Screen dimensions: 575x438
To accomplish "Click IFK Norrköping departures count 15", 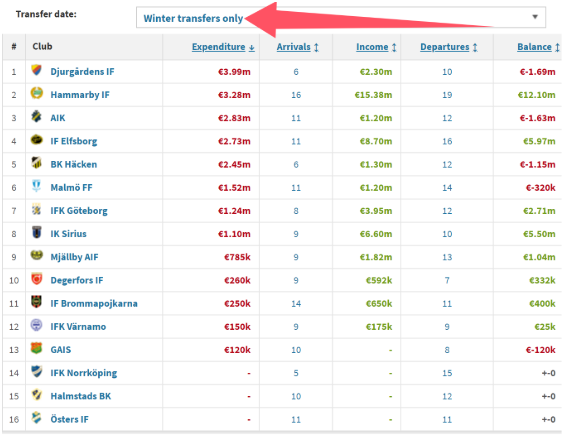I will coord(447,373).
